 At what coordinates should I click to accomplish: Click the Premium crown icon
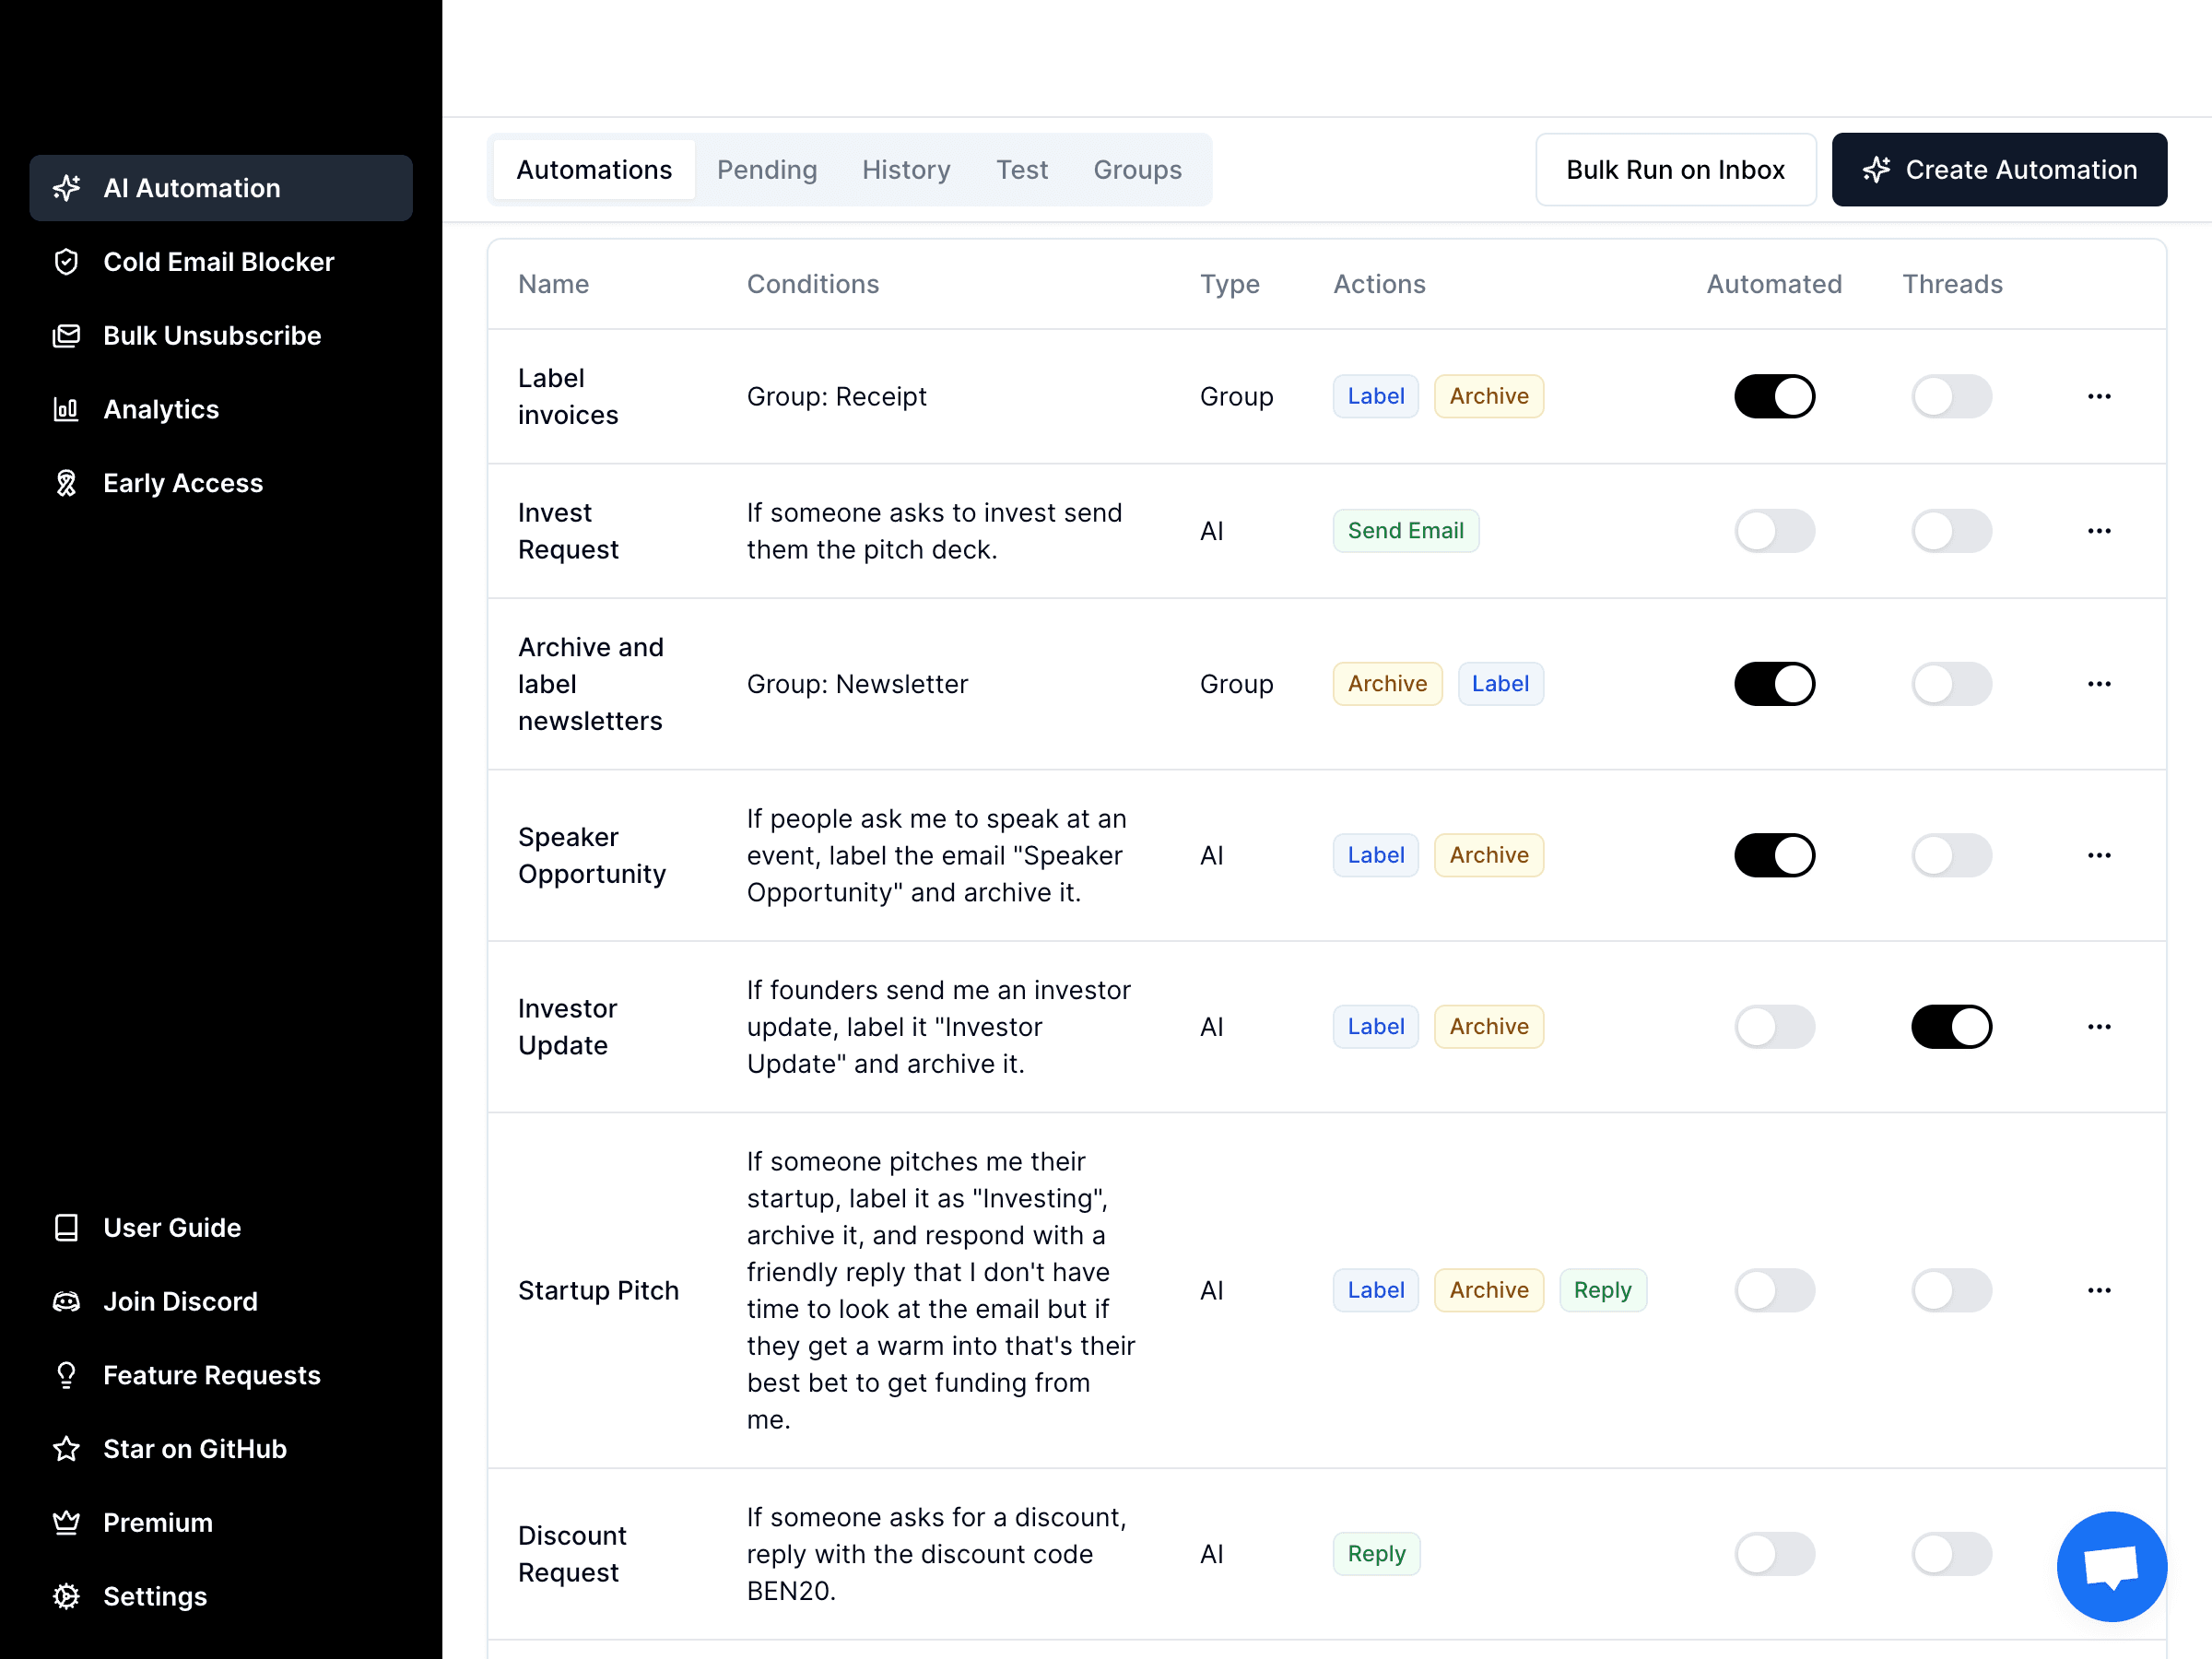66,1523
